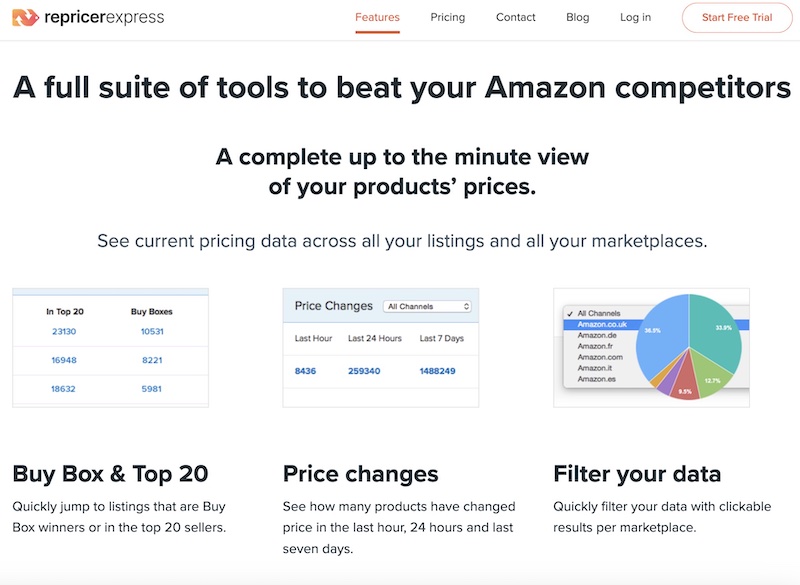Click the dropdown arrows on All Channels selector
Screen dimensions: 800x585
coord(466,307)
